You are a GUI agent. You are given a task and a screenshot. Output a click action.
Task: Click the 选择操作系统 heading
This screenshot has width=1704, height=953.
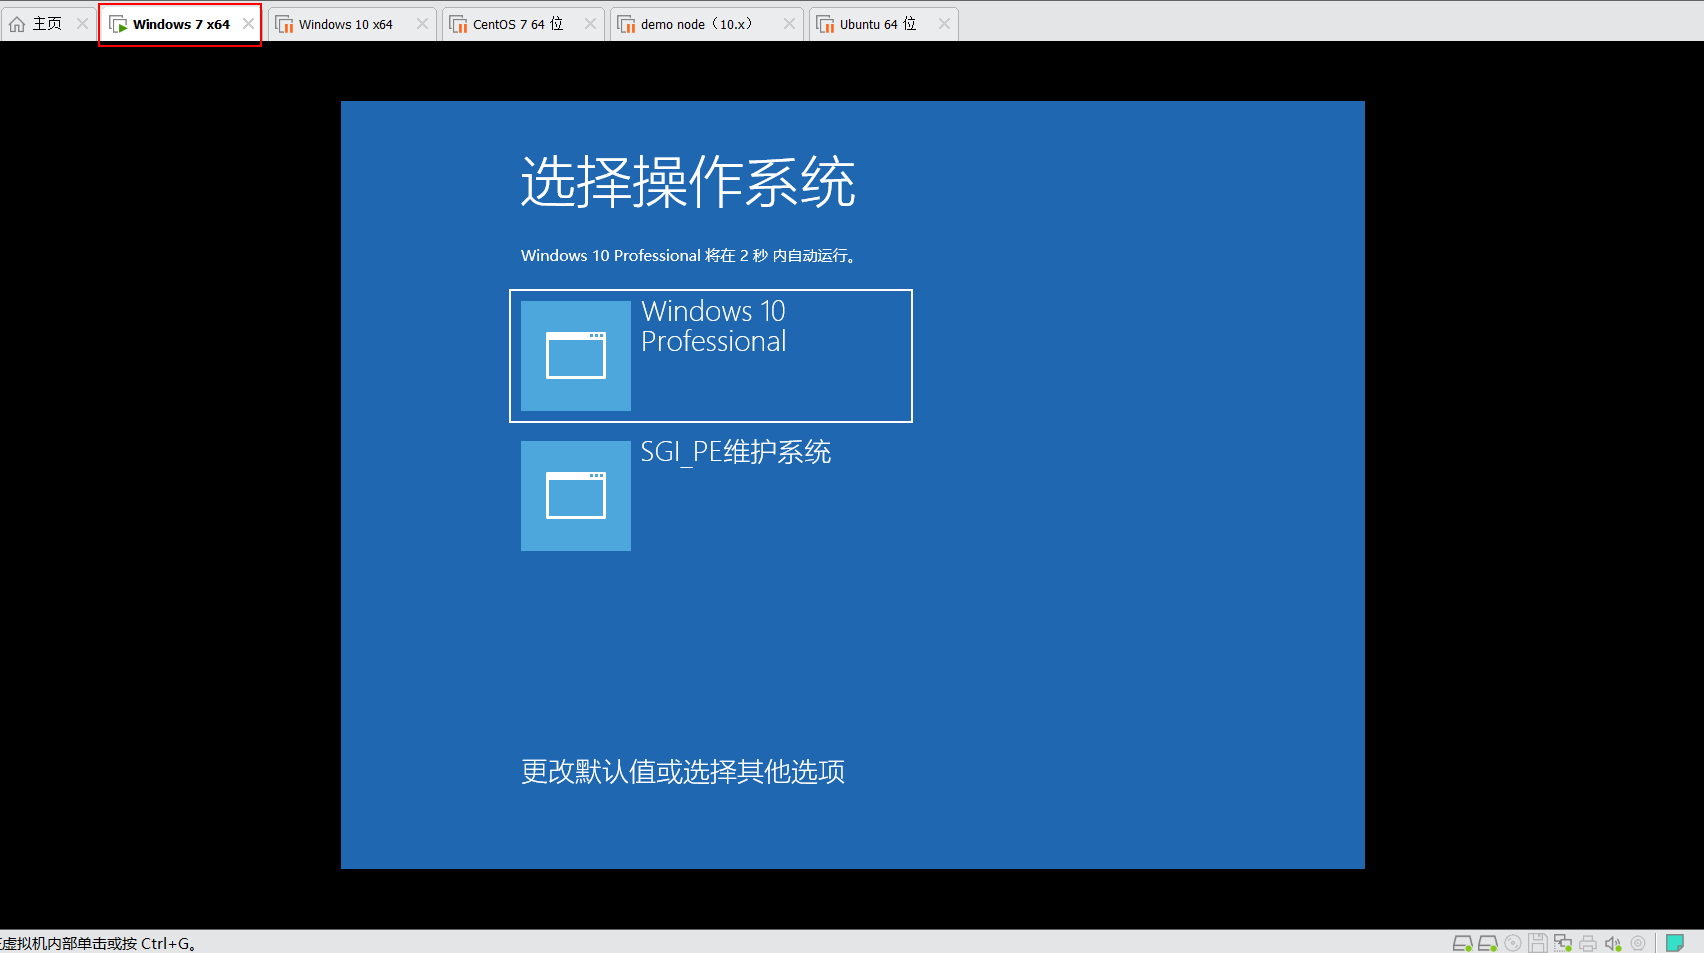[688, 182]
